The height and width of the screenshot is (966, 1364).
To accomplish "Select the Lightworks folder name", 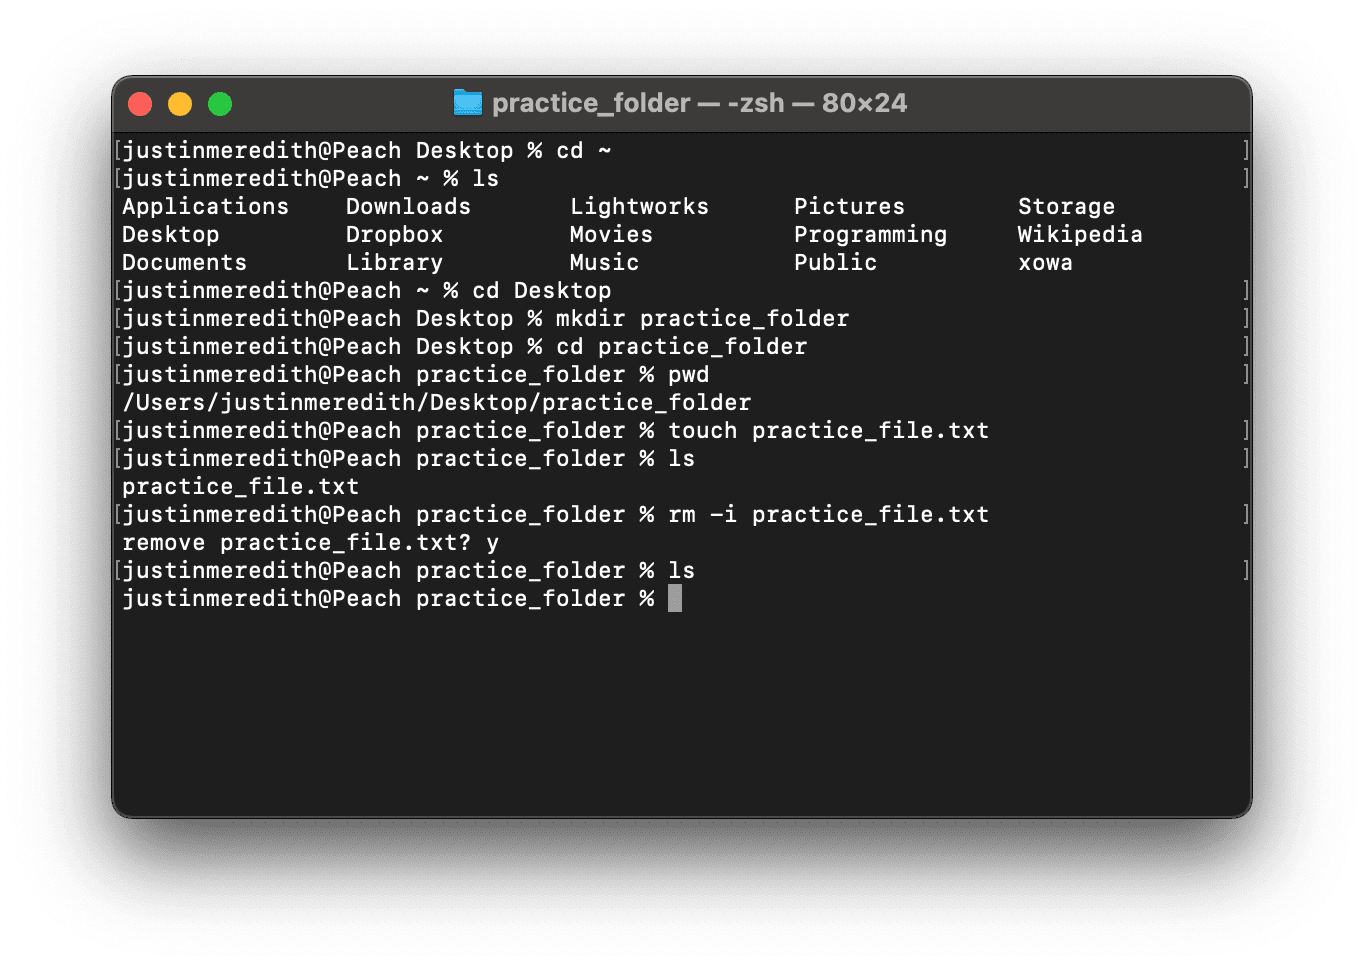I will pyautogui.click(x=639, y=206).
